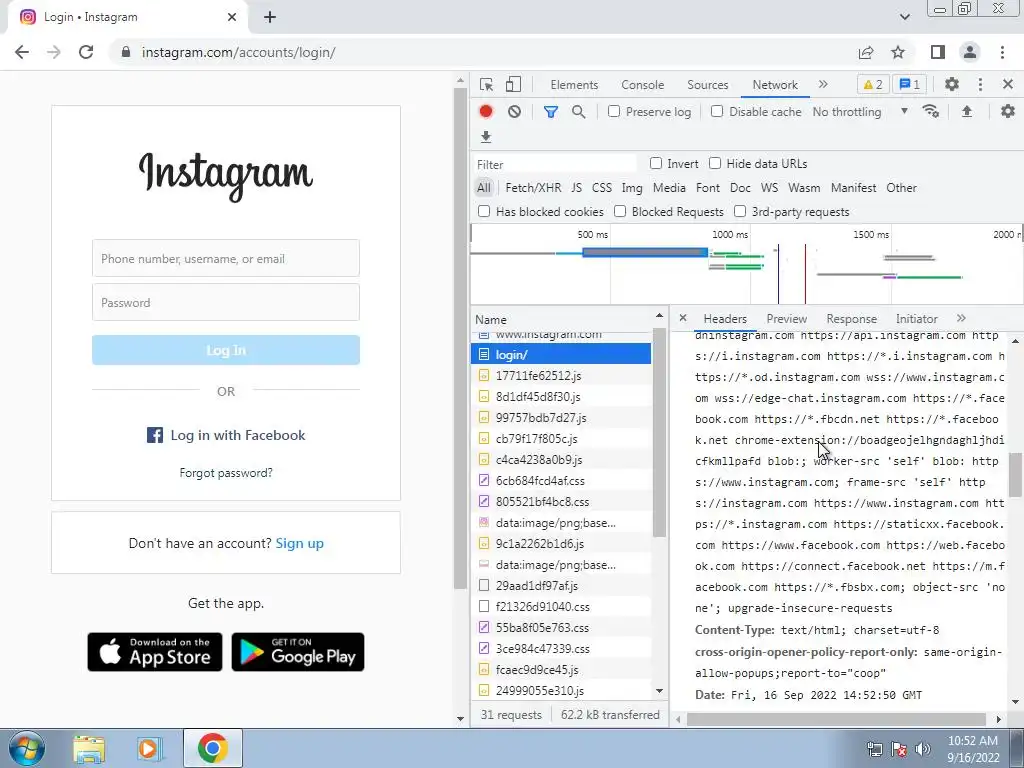Open the tab search dropdown arrow
1024x768 pixels.
tap(904, 17)
